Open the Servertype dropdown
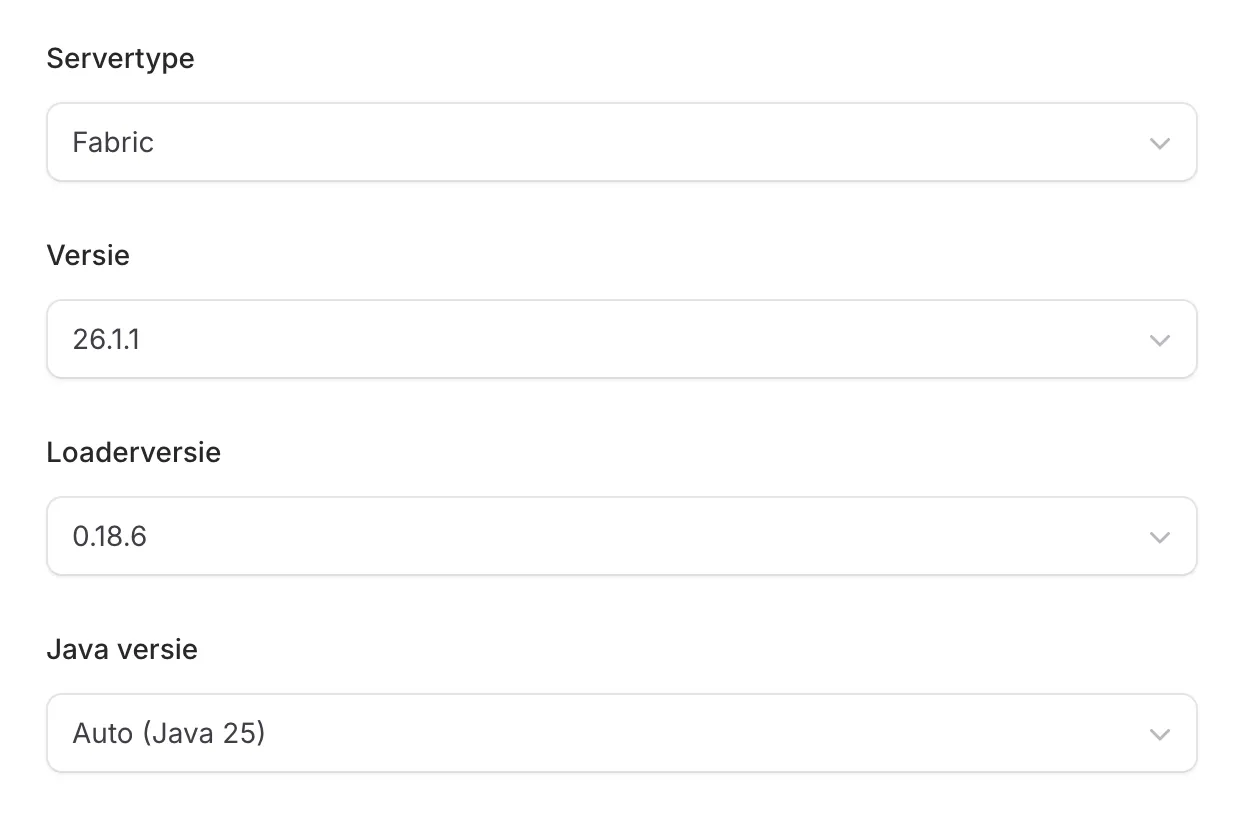The image size is (1248, 814). [621, 142]
